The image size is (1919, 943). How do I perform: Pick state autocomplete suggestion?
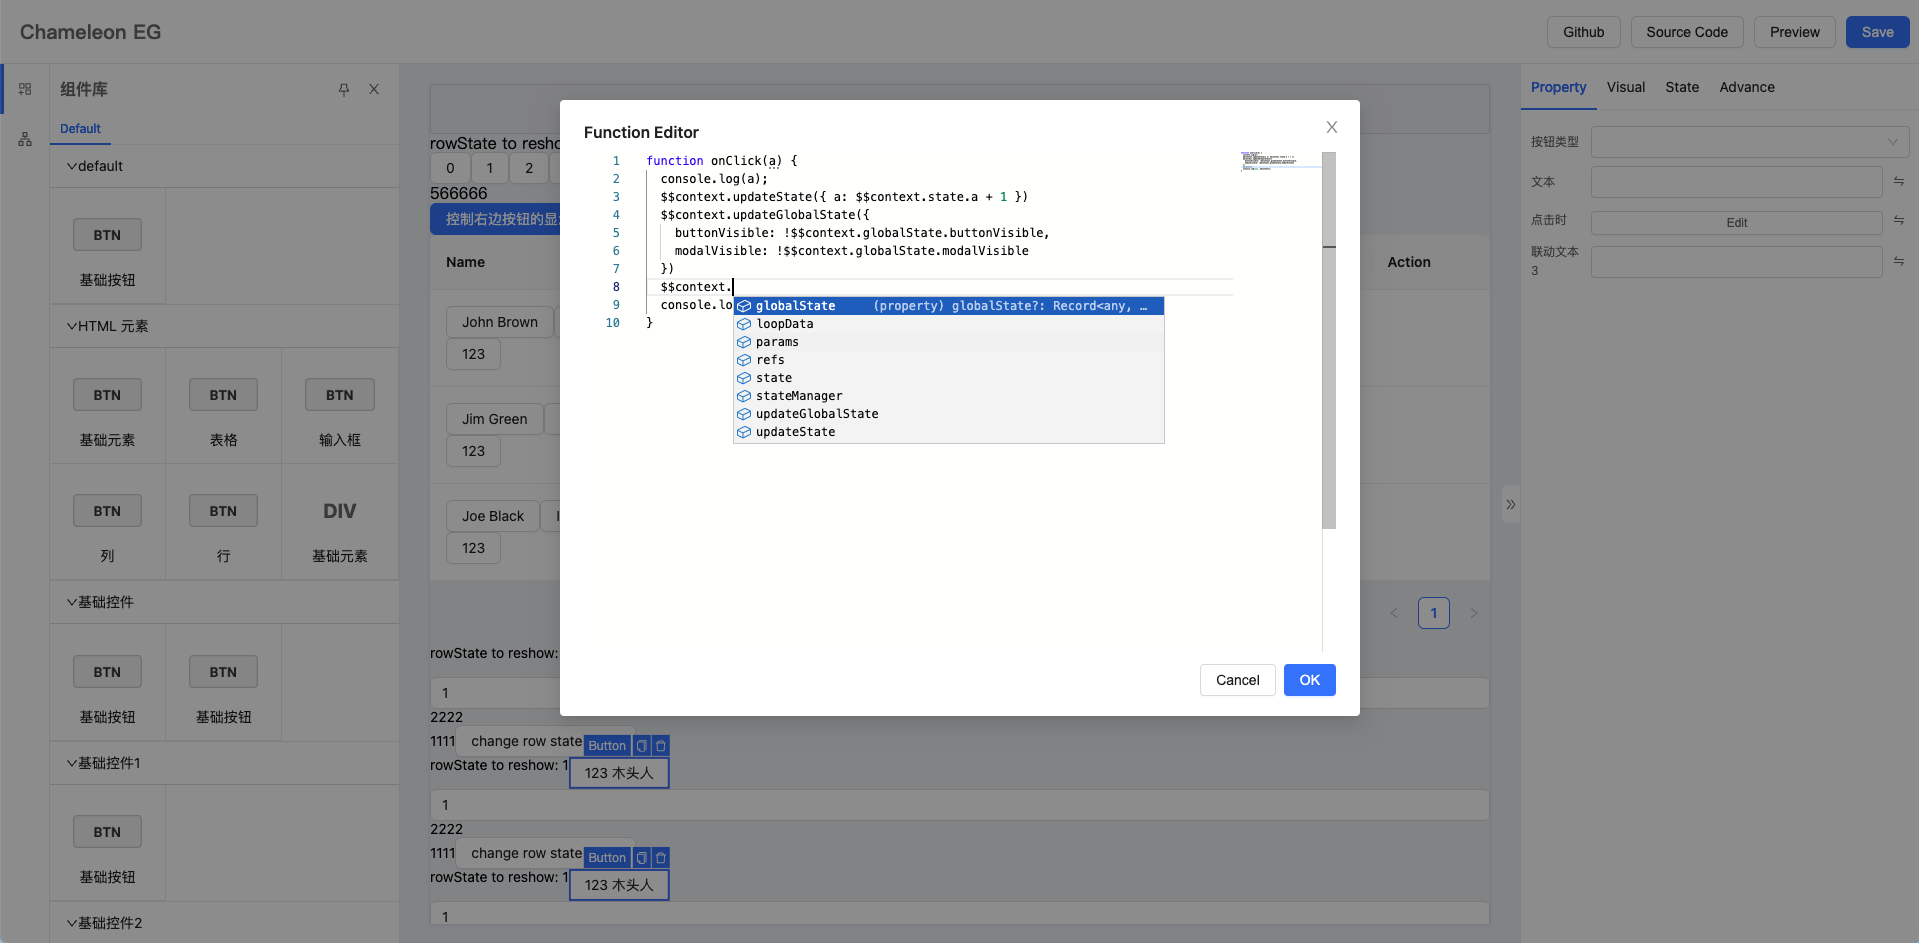coord(949,378)
